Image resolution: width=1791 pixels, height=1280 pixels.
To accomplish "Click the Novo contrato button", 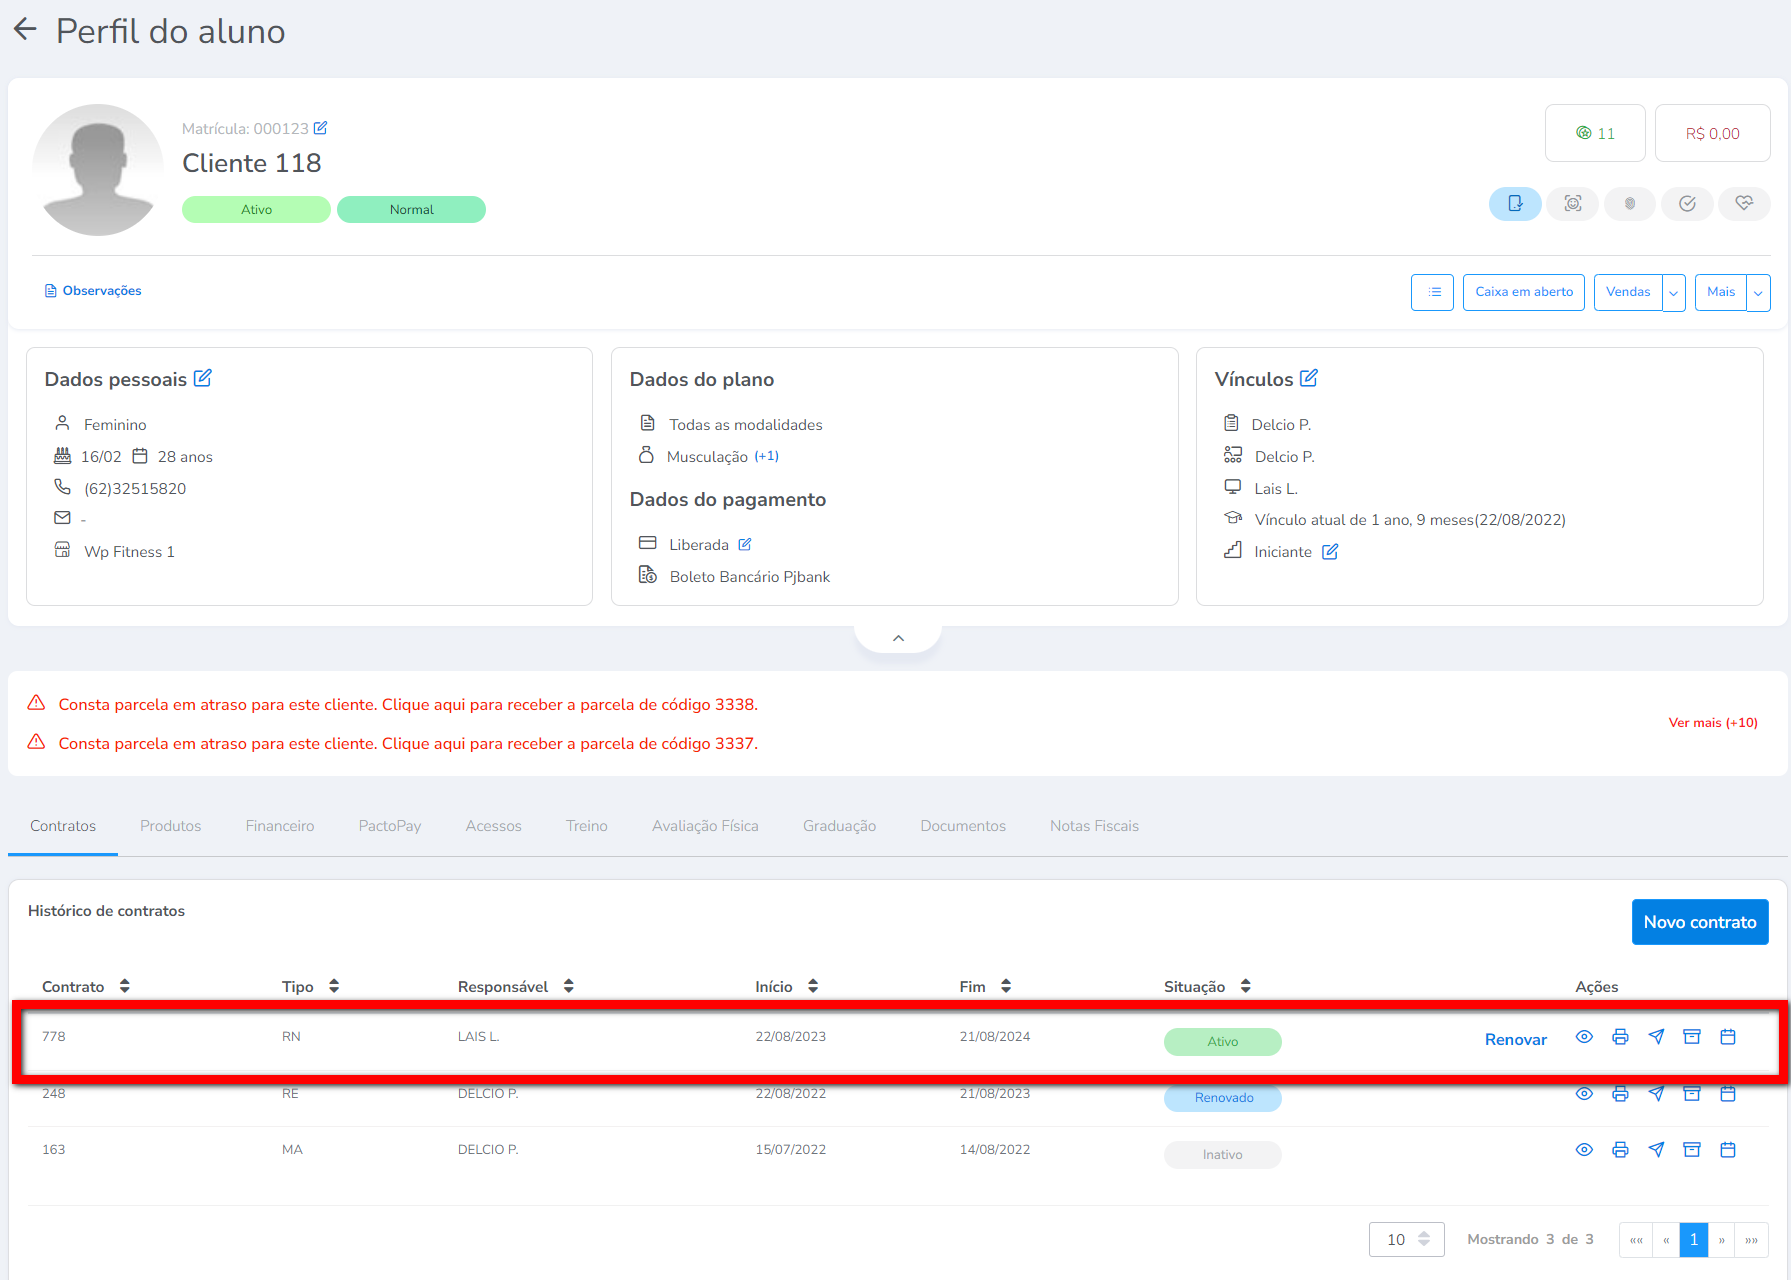I will point(1699,922).
